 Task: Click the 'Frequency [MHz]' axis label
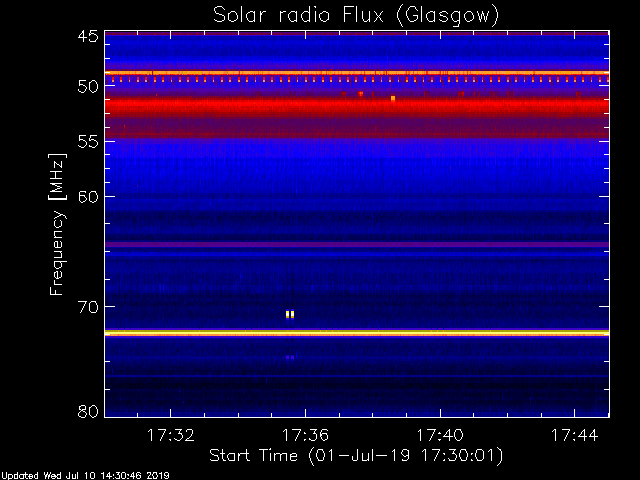pos(57,224)
